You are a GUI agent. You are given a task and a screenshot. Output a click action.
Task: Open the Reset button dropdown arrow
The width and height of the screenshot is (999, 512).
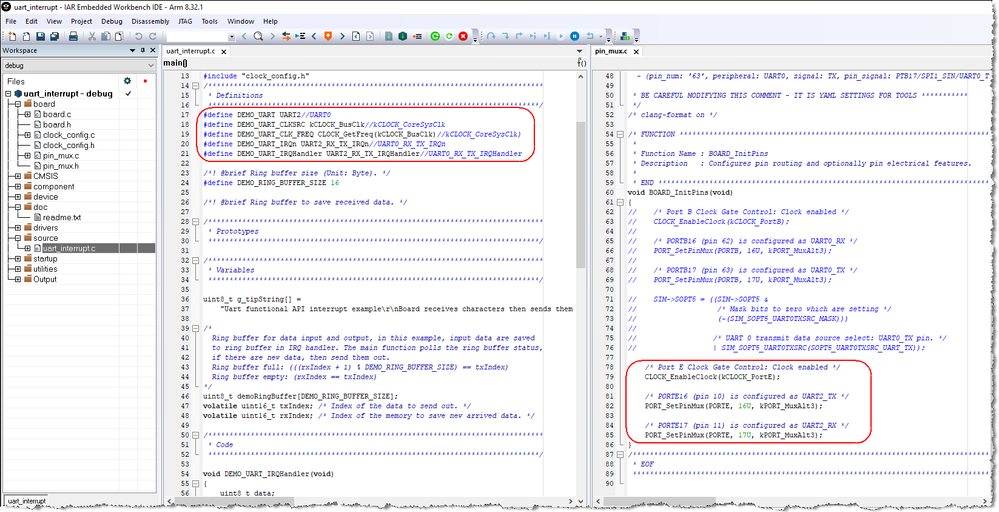(601, 36)
